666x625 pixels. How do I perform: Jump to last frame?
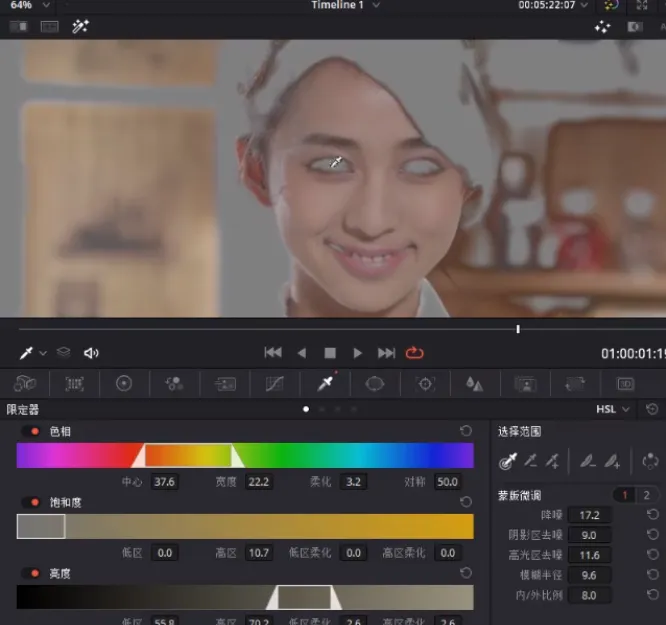[x=386, y=353]
